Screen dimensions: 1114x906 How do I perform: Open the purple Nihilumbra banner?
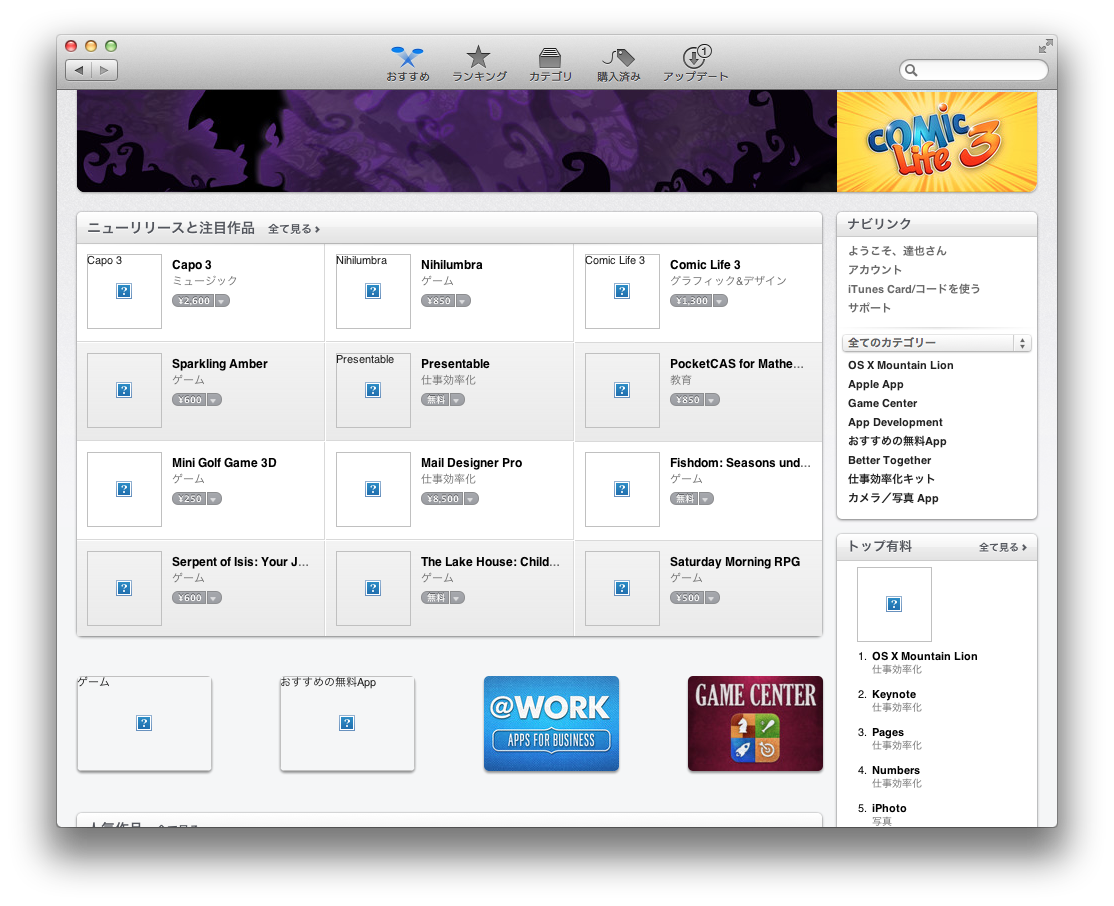pyautogui.click(x=457, y=141)
